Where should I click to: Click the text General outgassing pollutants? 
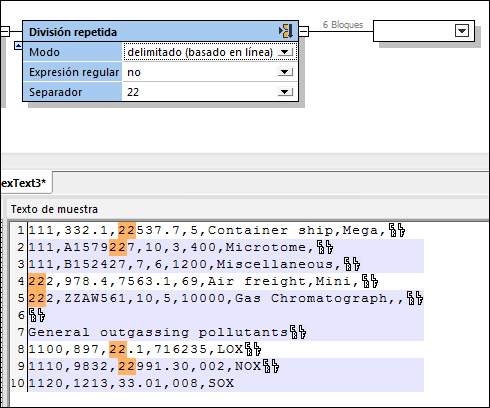158,332
